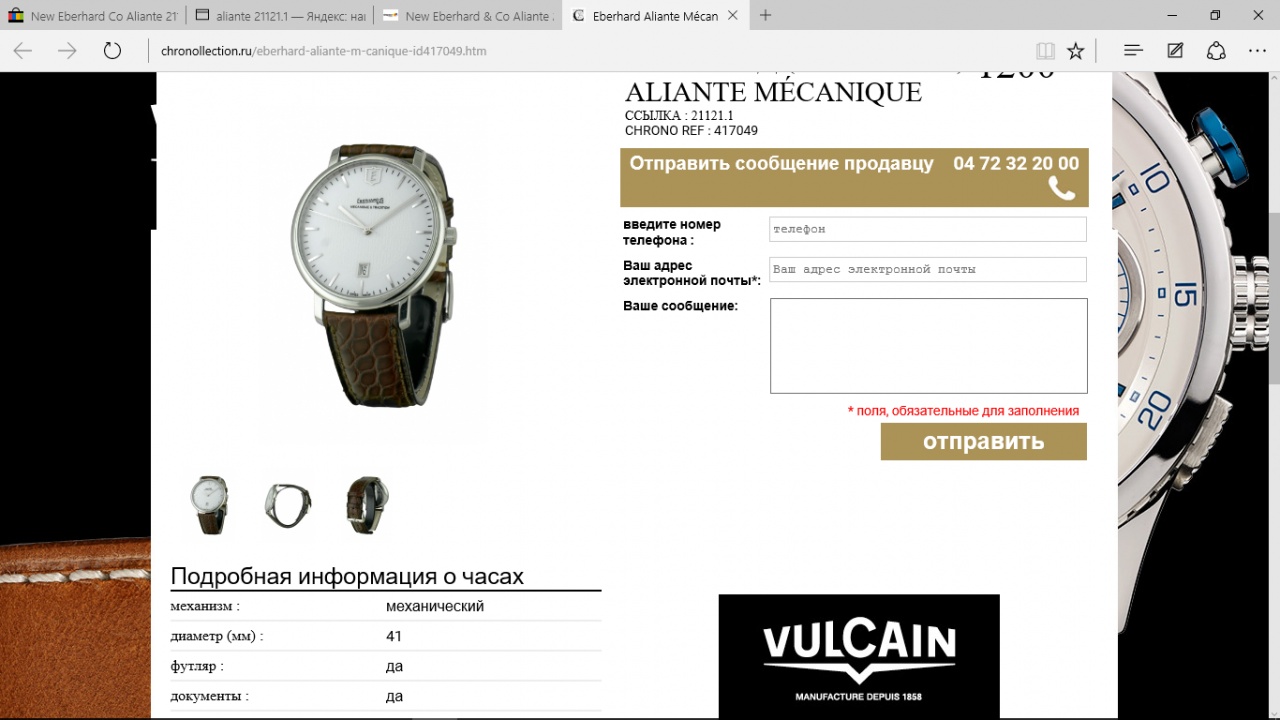Open the web note pencil icon
This screenshot has width=1280, height=720.
(1175, 51)
